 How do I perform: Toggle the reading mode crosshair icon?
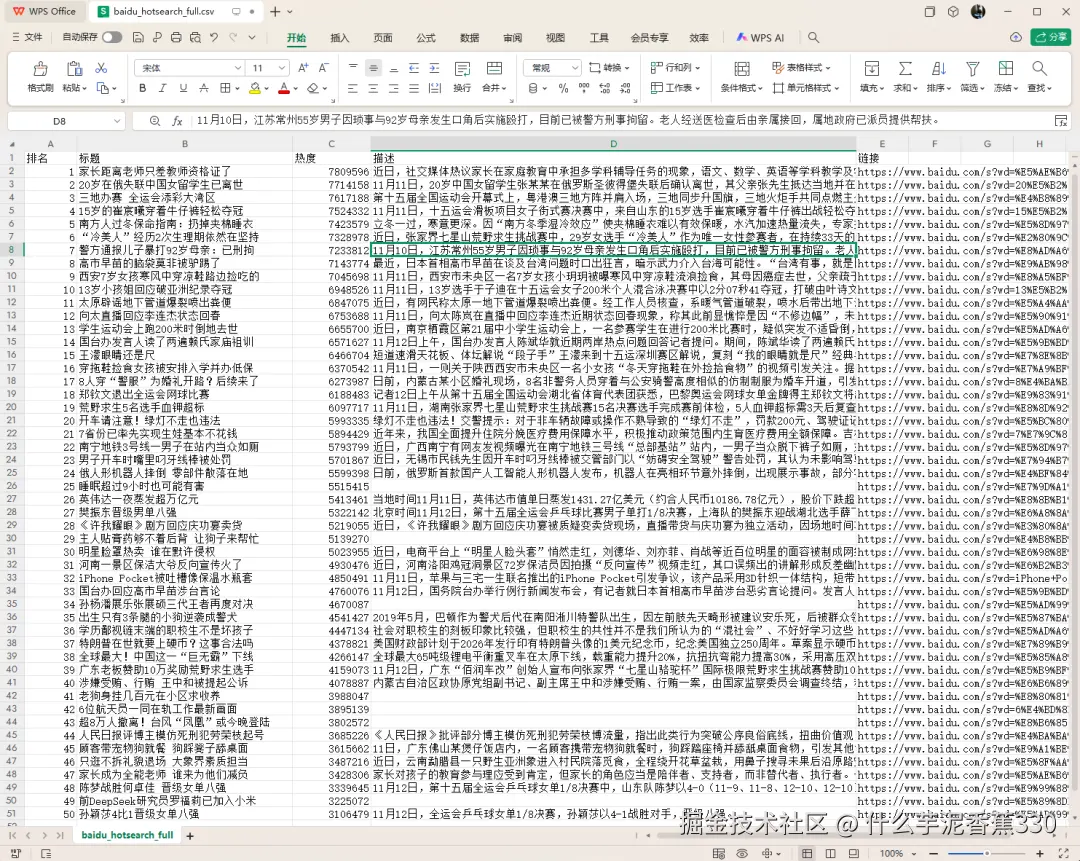point(767,853)
